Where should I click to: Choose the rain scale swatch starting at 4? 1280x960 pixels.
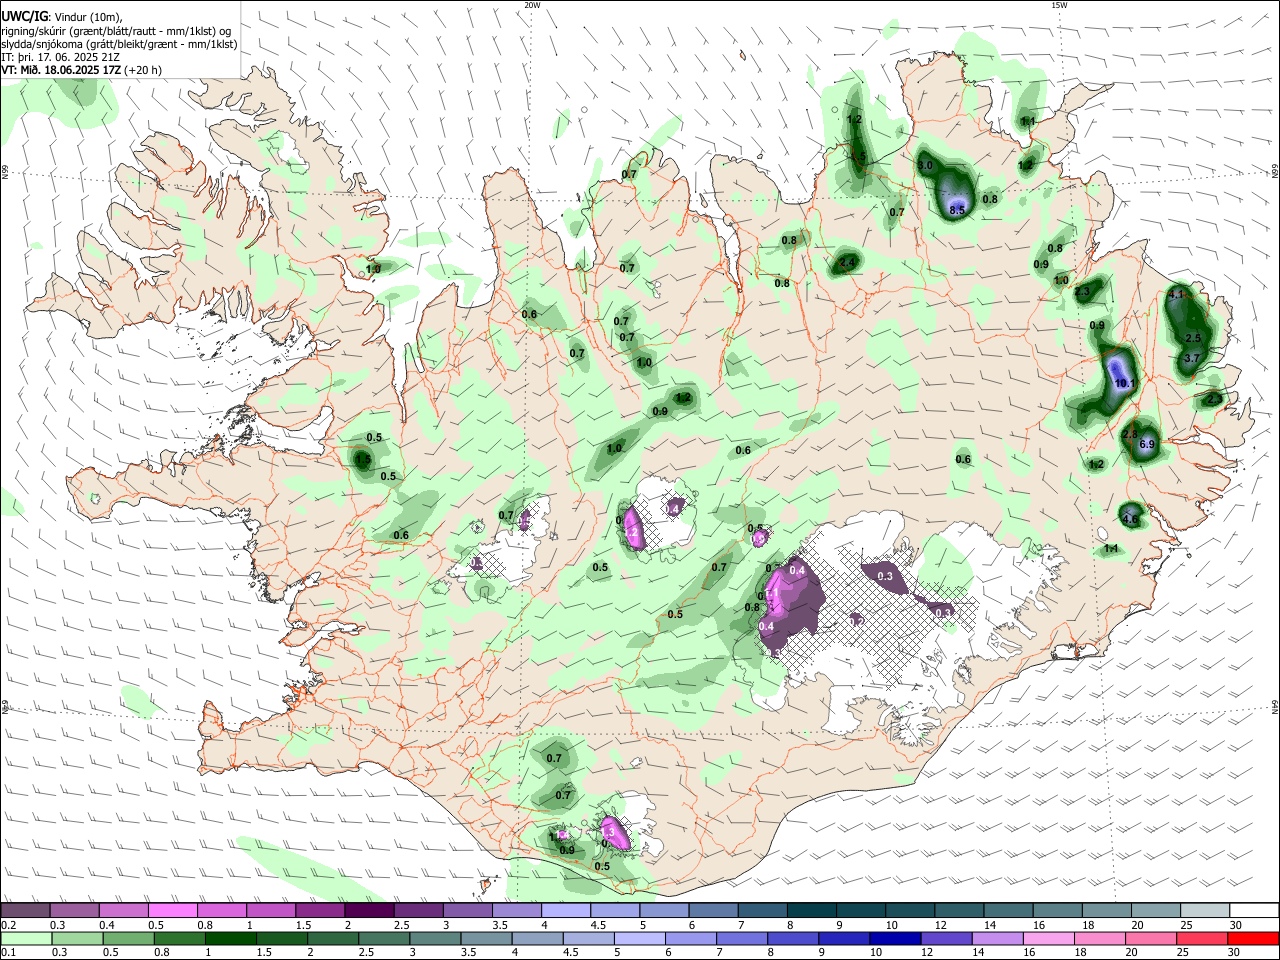(536, 939)
